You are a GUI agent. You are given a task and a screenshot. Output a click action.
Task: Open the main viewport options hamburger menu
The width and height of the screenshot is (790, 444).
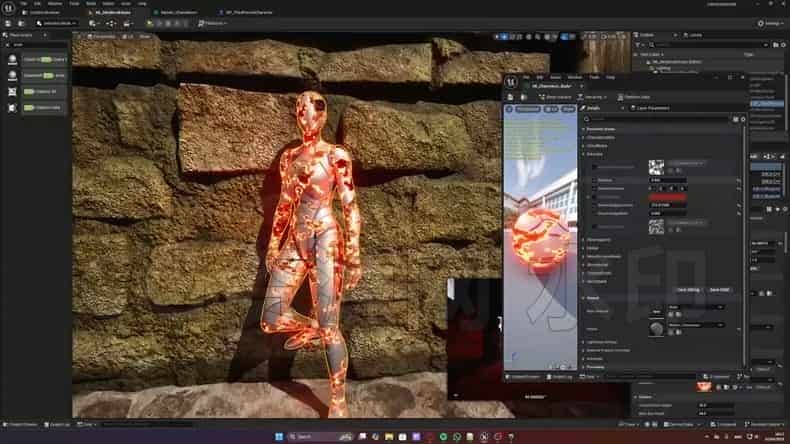pyautogui.click(x=79, y=36)
